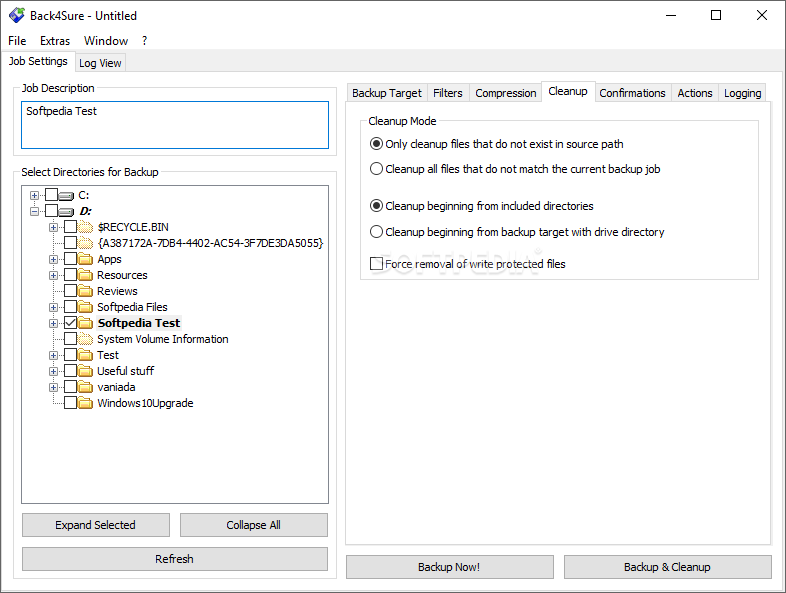Switch to the Job Settings tab
Image resolution: width=786 pixels, height=593 pixels.
point(38,61)
